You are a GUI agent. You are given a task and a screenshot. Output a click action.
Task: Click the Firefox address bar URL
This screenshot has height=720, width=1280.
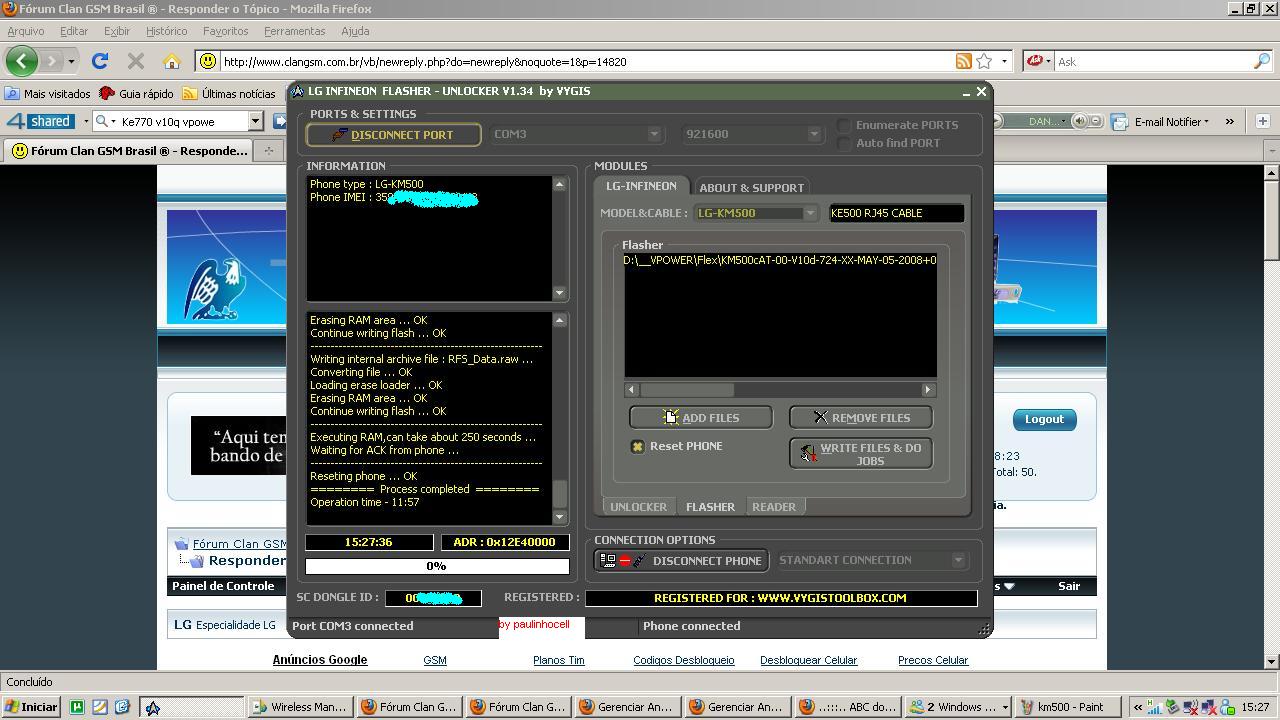coord(425,62)
